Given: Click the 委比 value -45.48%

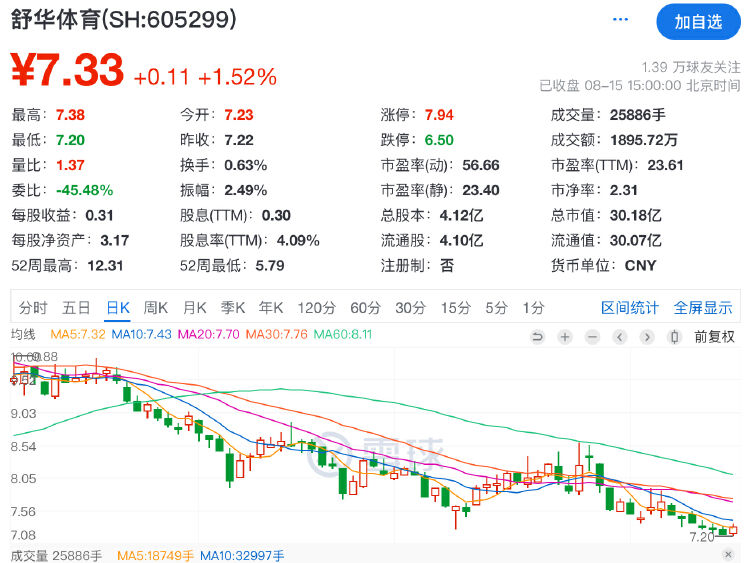Looking at the screenshot, I should (85, 190).
